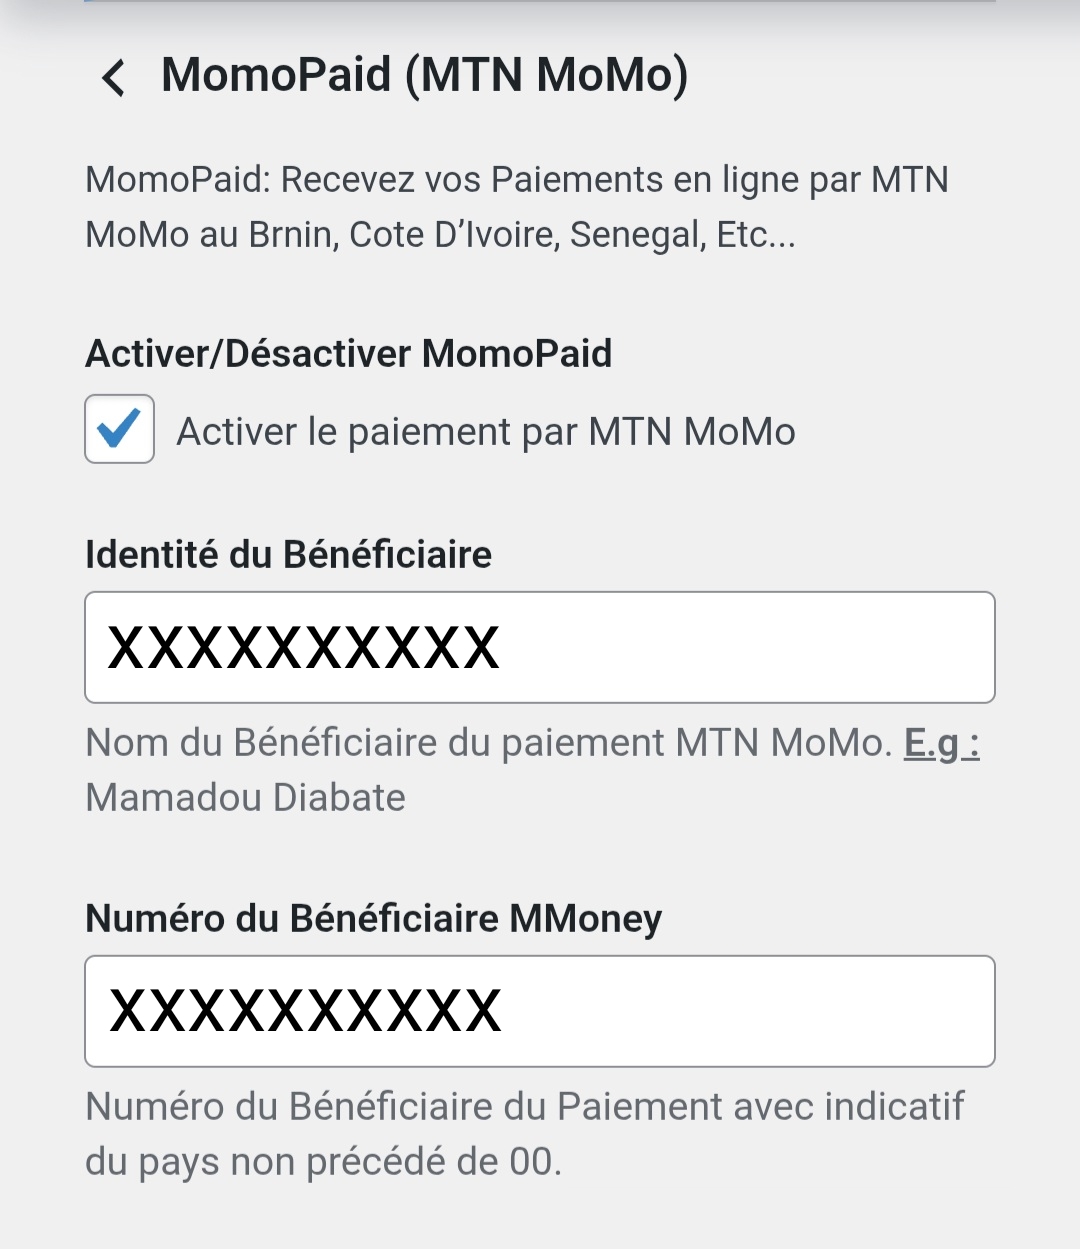Tap the "MomoPaid (MTN MoMo)" page title
The height and width of the screenshot is (1249, 1080).
point(425,75)
